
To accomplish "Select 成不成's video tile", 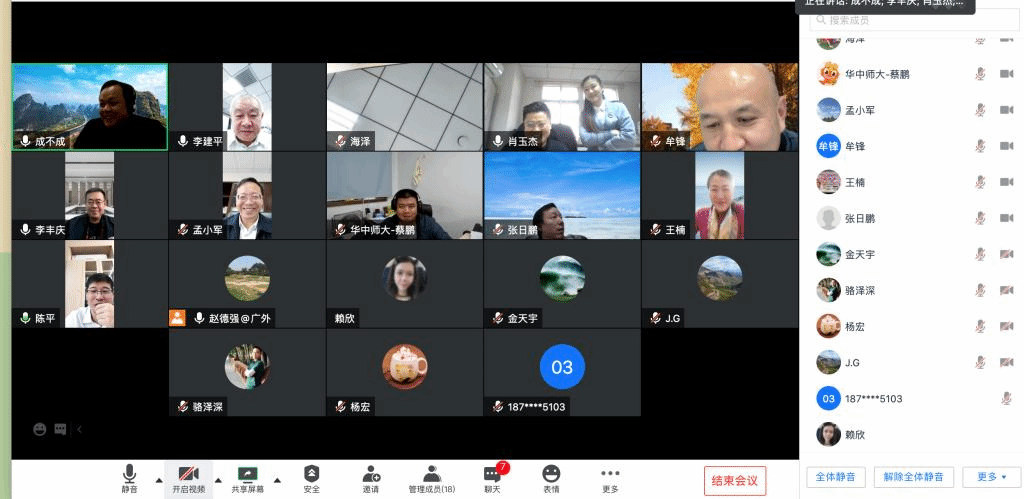I will tap(90, 107).
